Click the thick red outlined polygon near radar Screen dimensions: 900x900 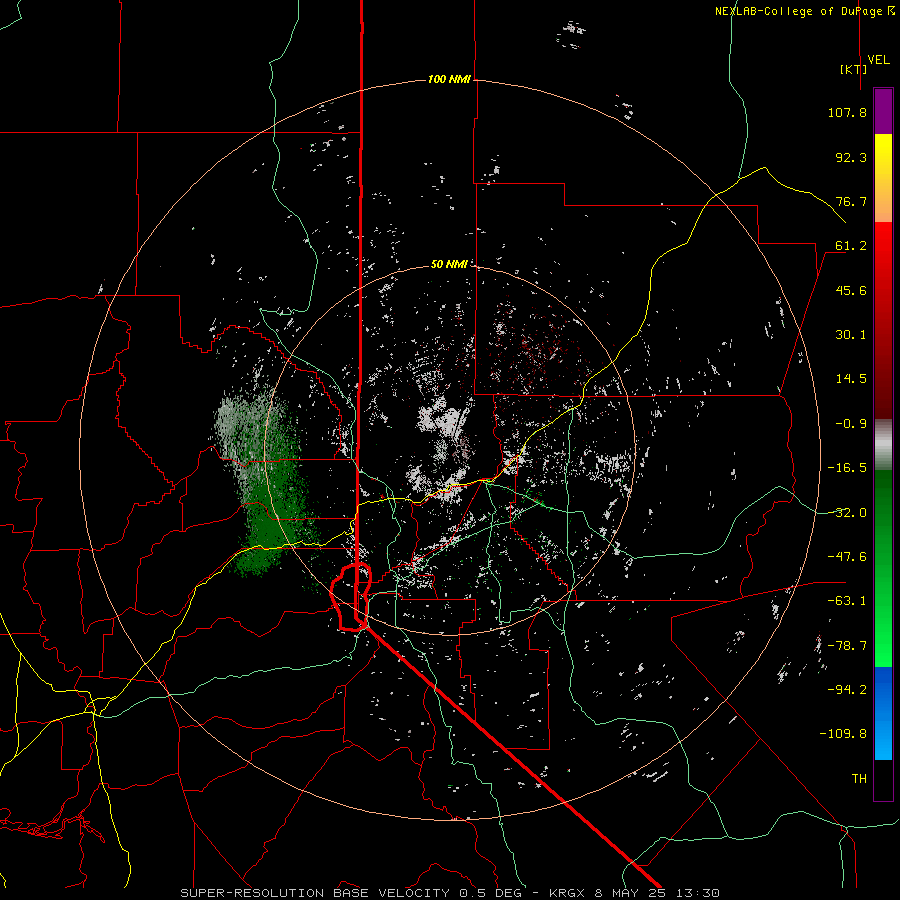[x=351, y=597]
